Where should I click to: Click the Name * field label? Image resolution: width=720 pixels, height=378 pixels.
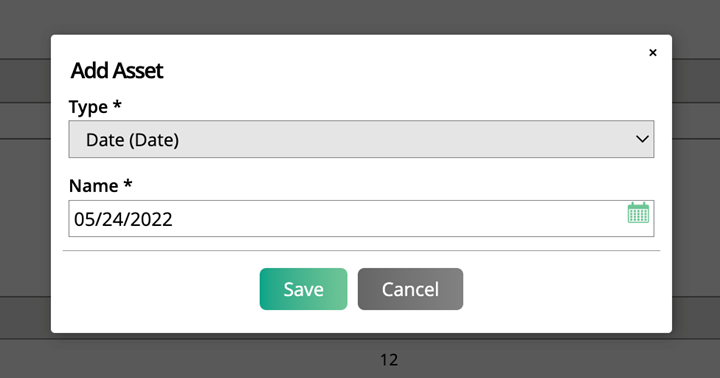101,186
